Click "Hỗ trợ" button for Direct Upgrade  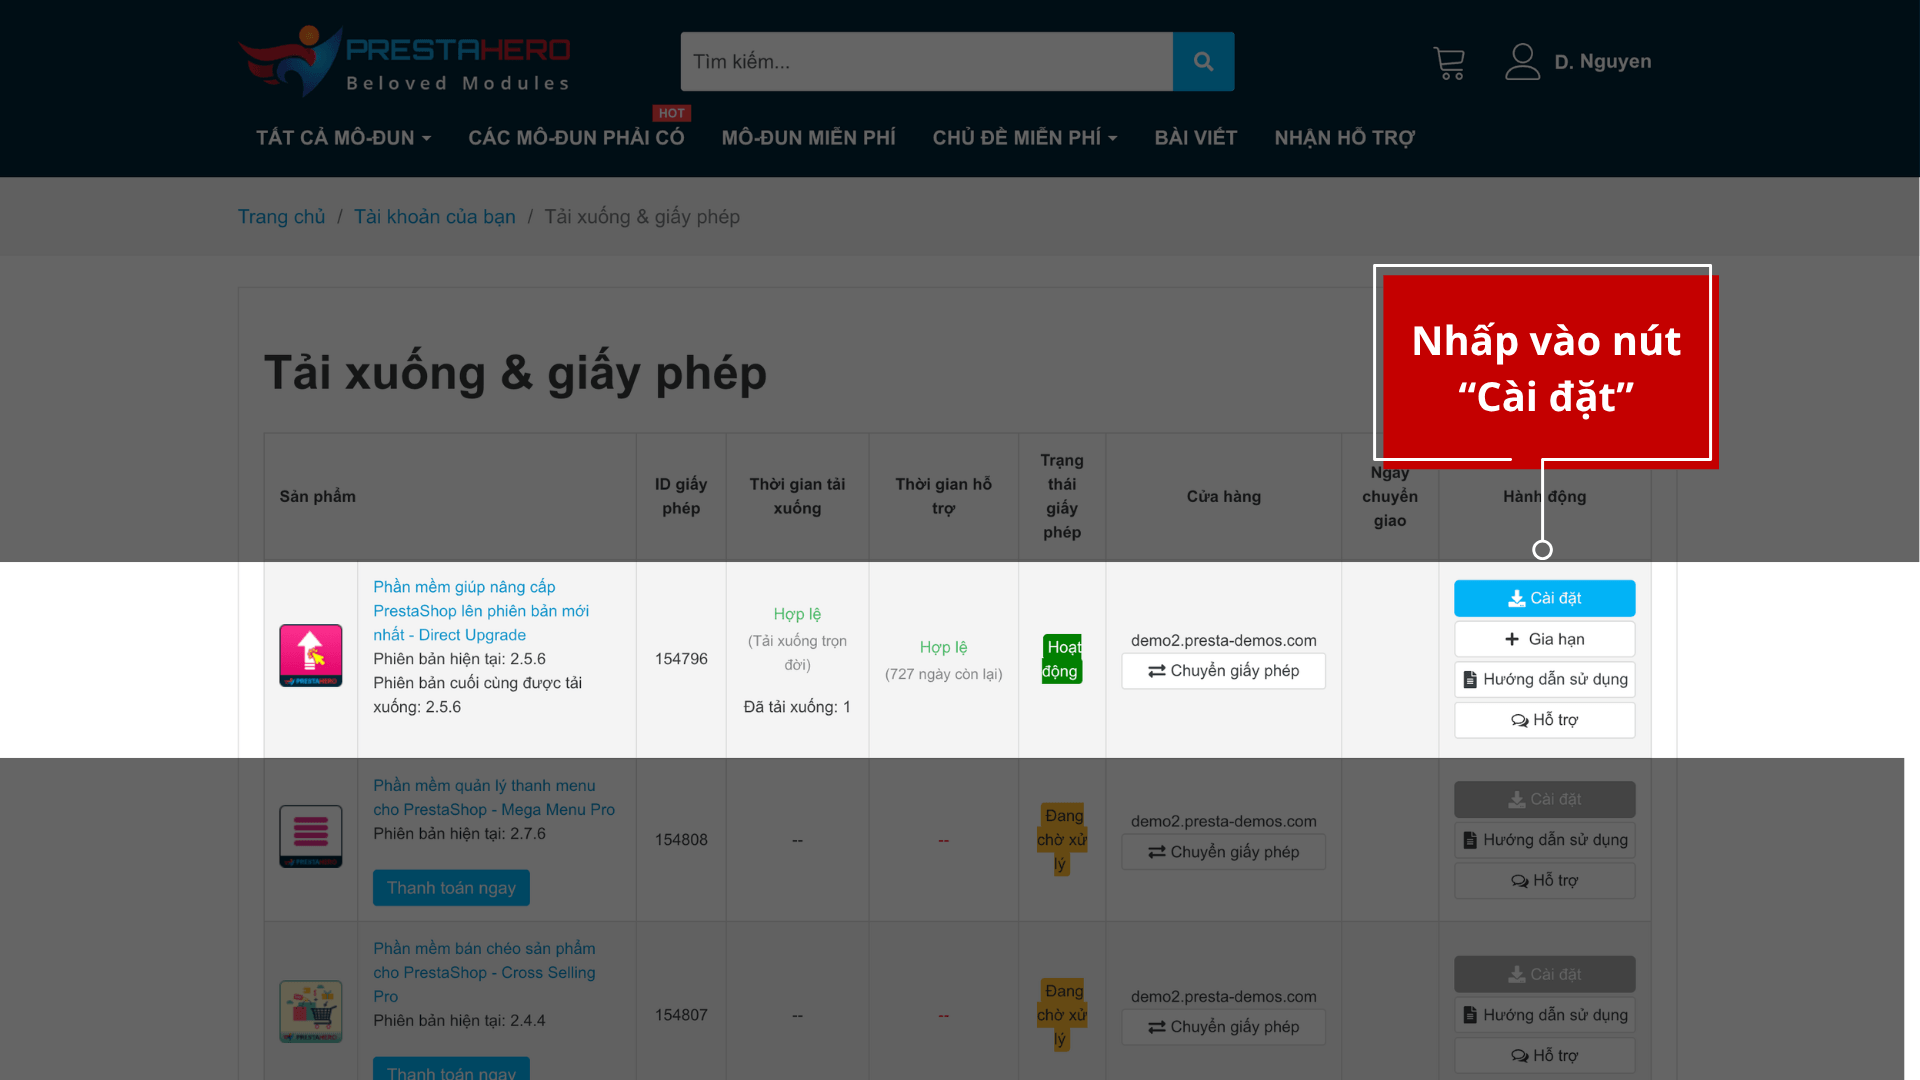click(1544, 720)
